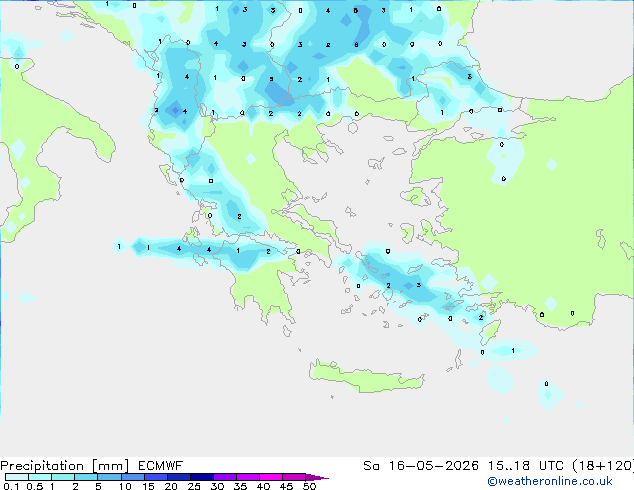The image size is (634, 490).
Task: Click the legend label '0.5'
Action: click(x=35, y=486)
